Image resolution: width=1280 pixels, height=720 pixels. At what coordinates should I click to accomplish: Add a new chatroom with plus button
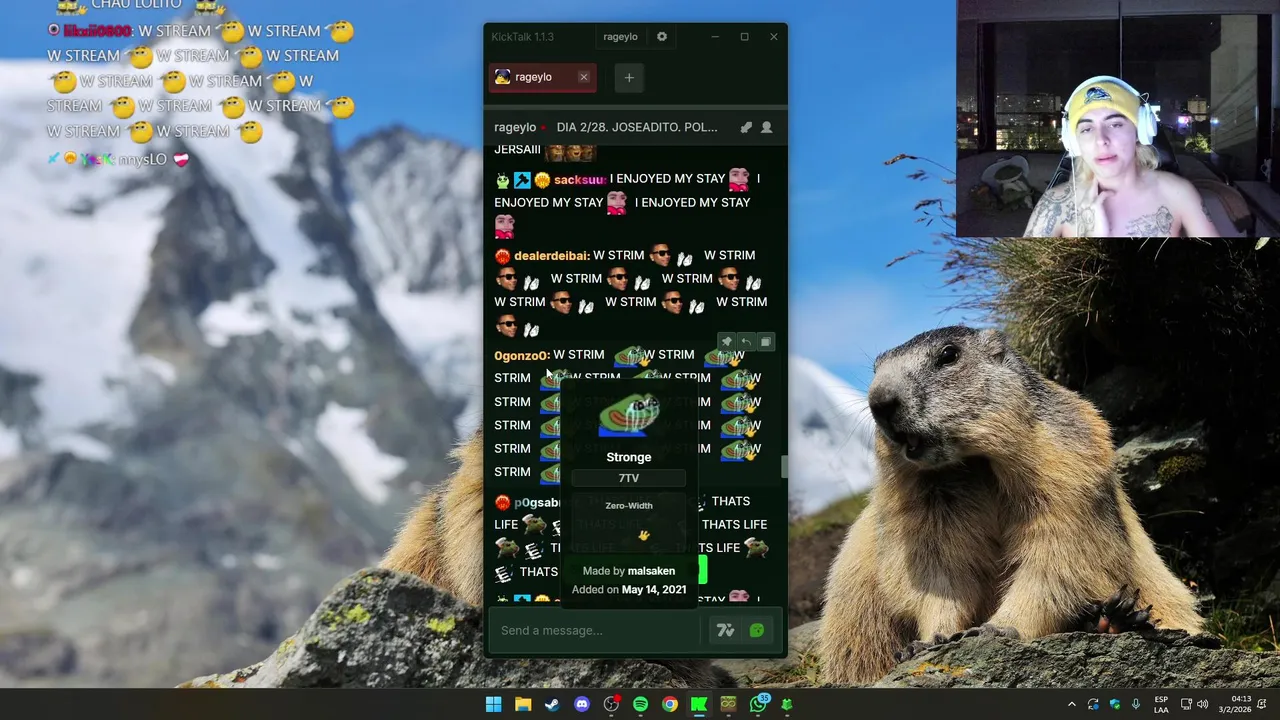pos(629,77)
